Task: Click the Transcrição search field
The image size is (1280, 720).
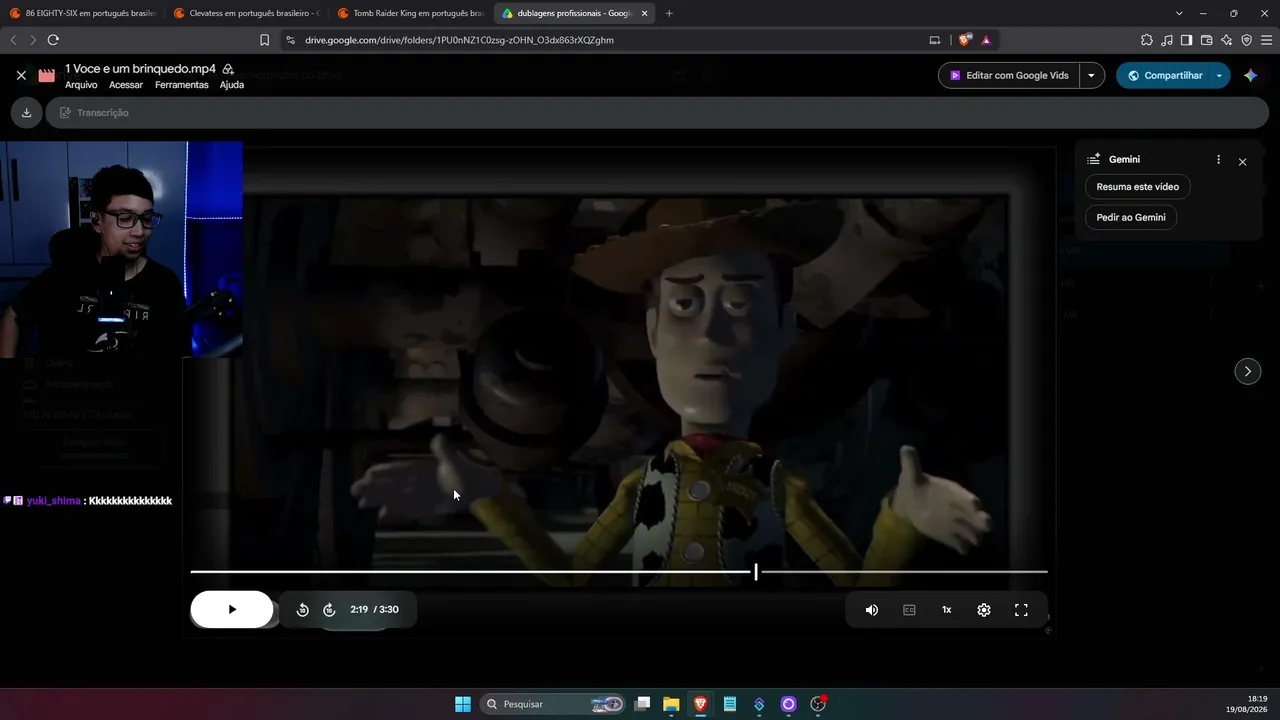Action: [x=658, y=113]
